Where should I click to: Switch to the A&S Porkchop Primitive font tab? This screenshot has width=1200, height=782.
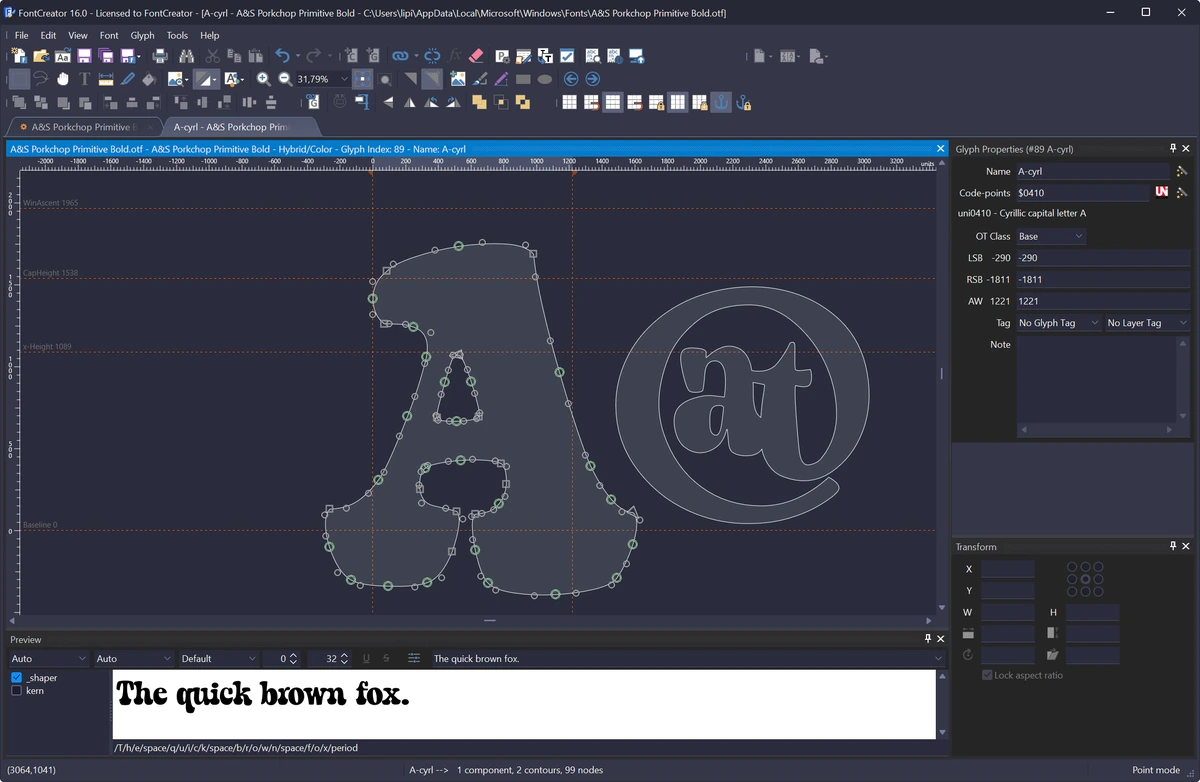tap(84, 127)
